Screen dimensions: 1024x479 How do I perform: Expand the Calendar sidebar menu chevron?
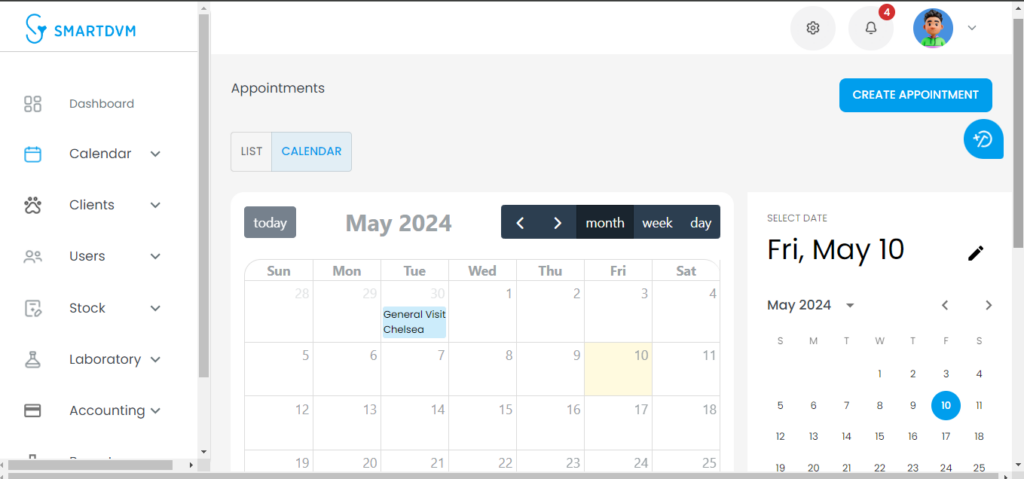pos(155,154)
